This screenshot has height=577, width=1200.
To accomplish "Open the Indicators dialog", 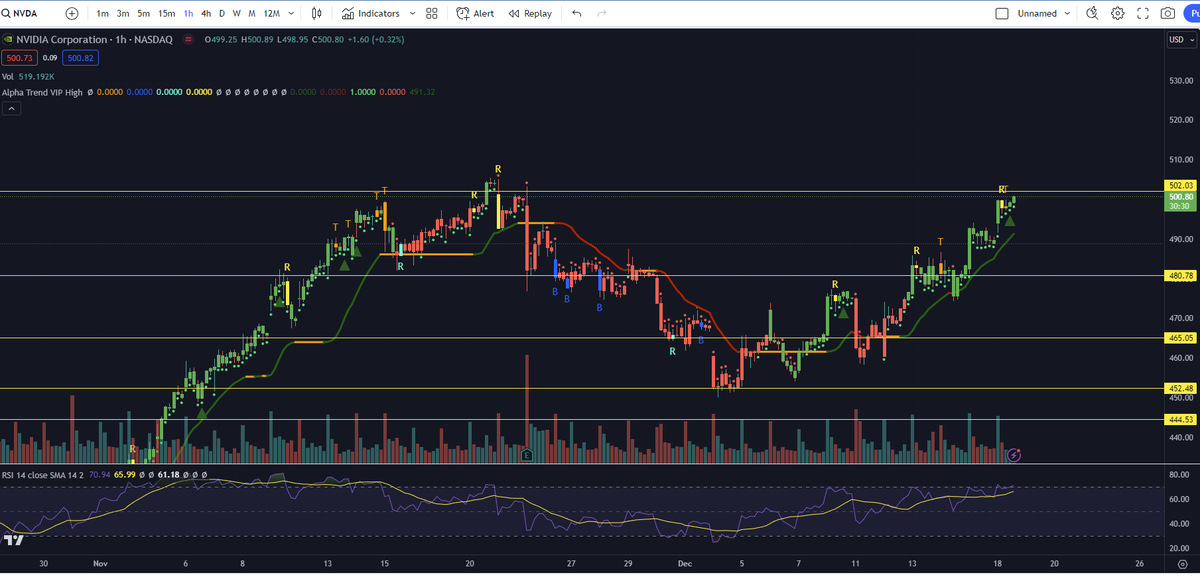I will point(371,13).
